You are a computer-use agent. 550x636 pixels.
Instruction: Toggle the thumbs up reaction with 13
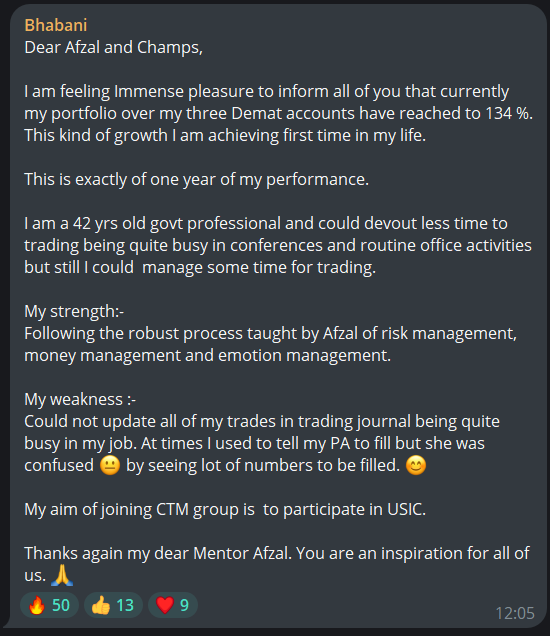point(113,605)
